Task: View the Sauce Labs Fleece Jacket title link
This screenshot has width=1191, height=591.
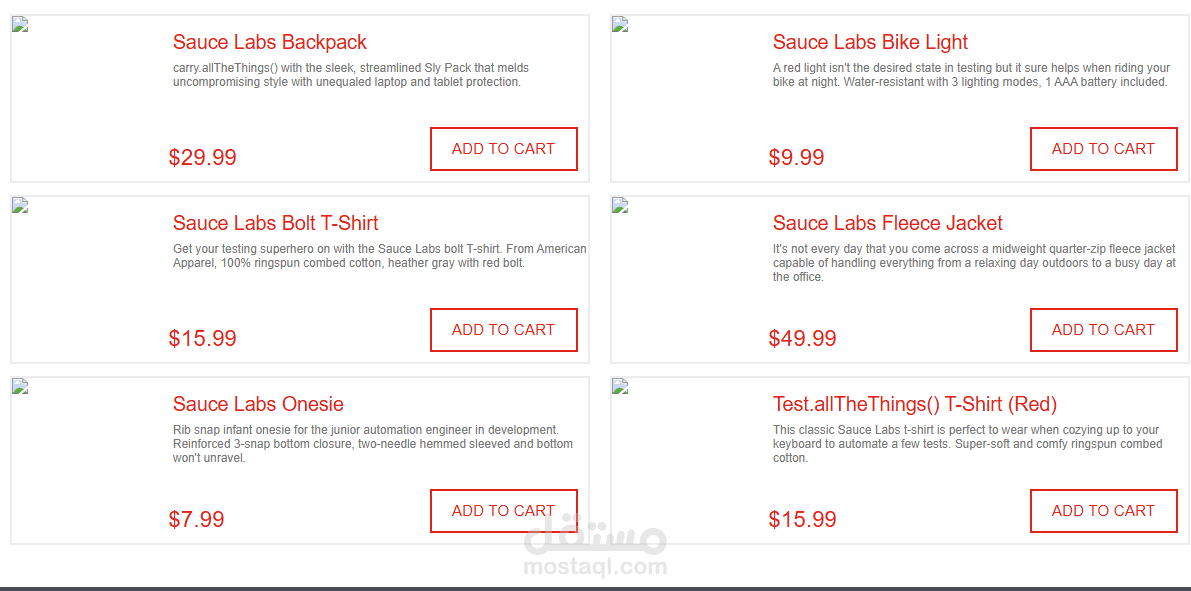Action: coord(887,223)
